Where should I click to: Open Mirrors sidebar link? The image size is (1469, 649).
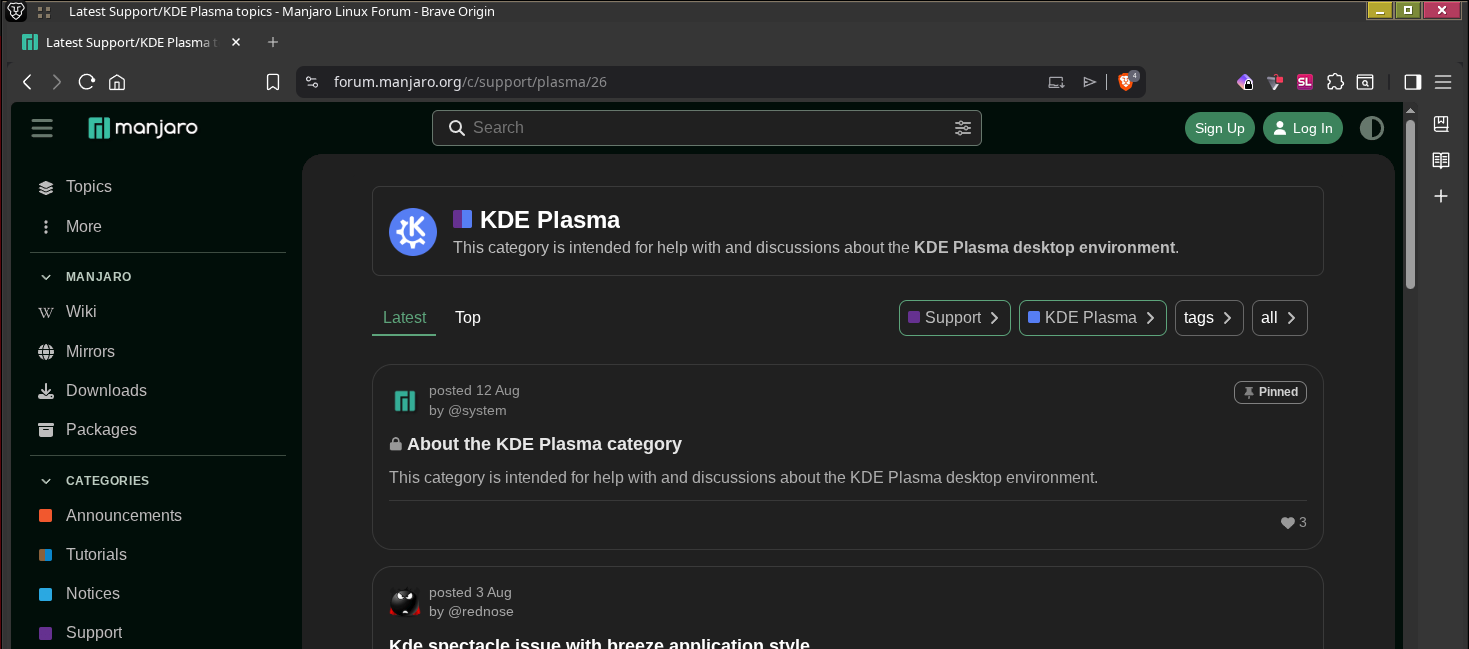pos(90,352)
